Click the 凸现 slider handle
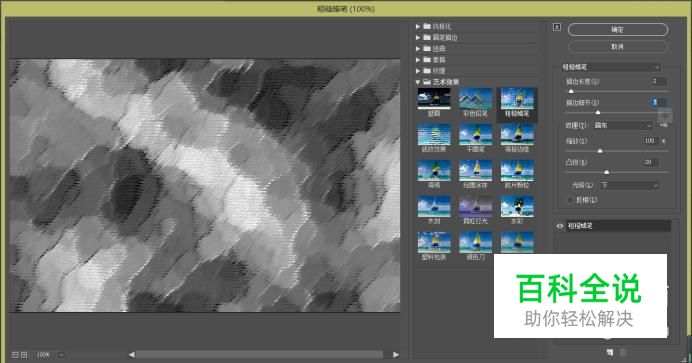This screenshot has height=363, width=692. tap(606, 172)
